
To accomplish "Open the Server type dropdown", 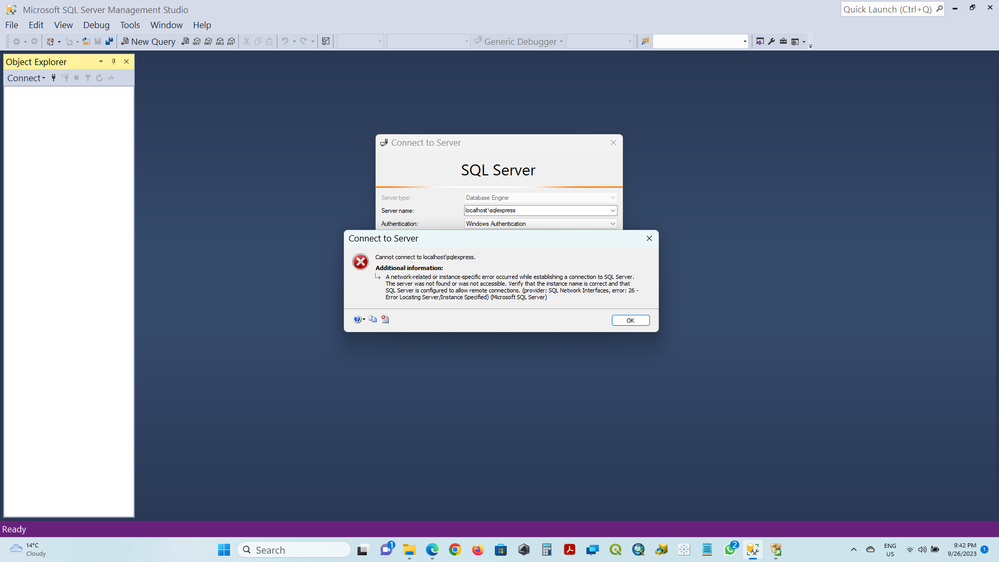I will coord(540,198).
